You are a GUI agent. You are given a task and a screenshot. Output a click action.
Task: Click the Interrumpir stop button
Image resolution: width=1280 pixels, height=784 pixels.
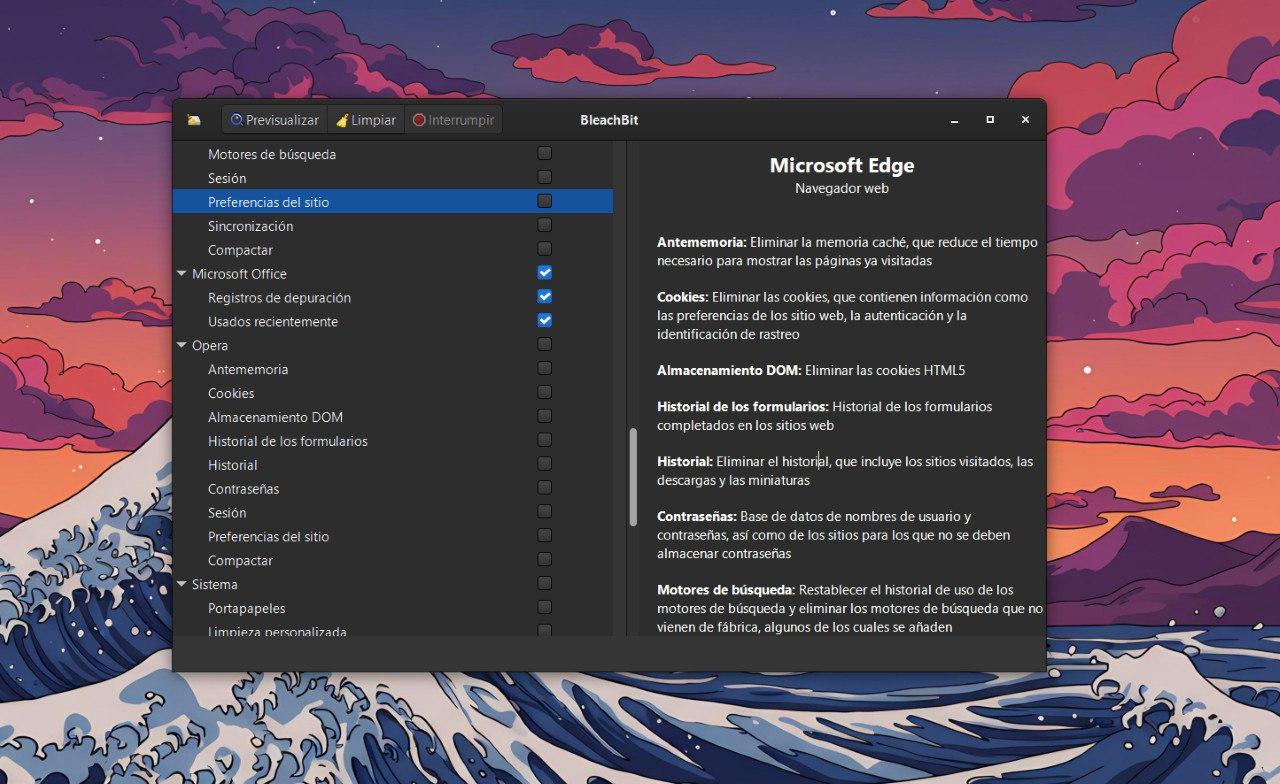(x=454, y=120)
